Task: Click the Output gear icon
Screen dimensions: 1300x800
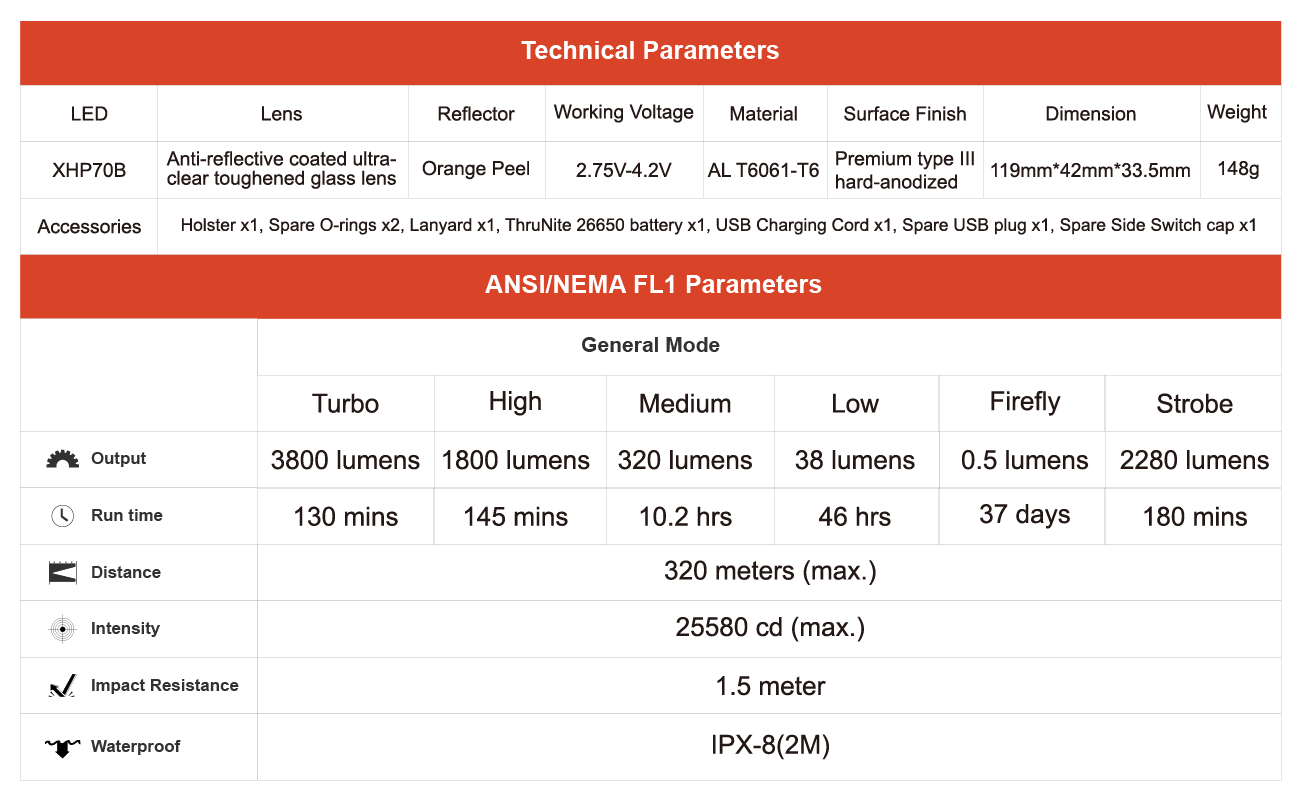Action: point(62,459)
